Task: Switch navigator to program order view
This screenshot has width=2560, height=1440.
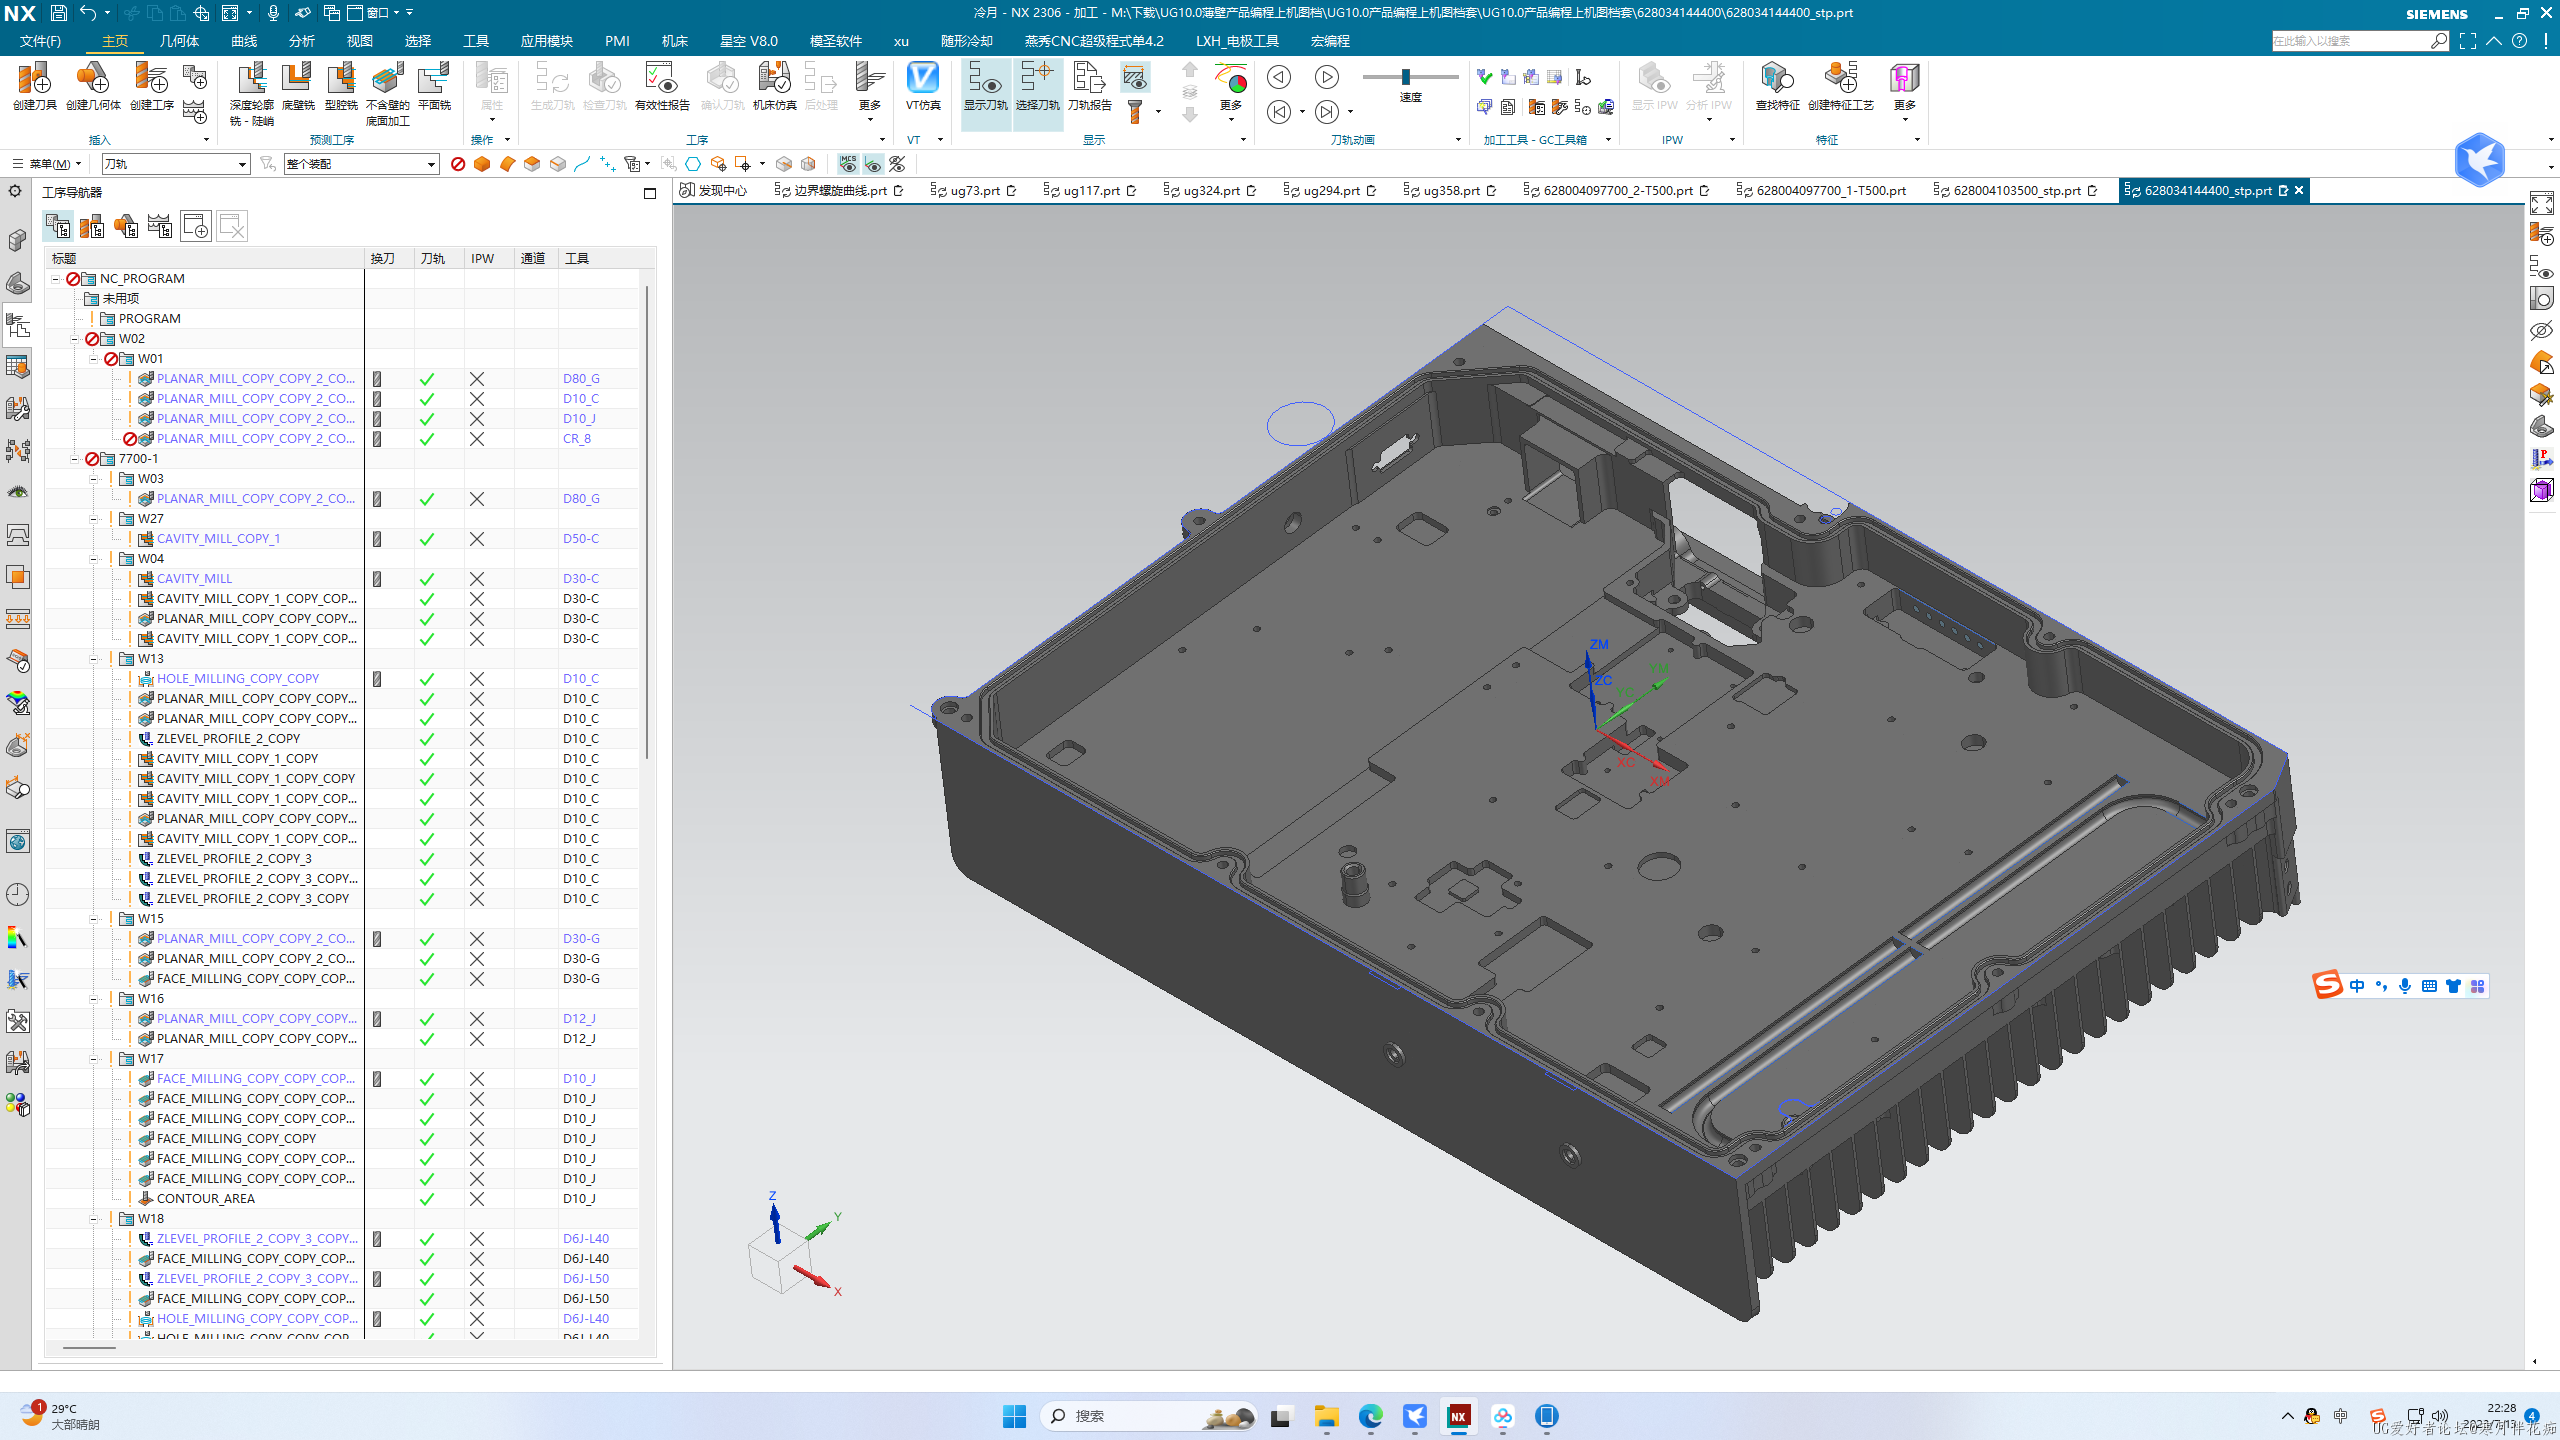Action: [x=58, y=226]
